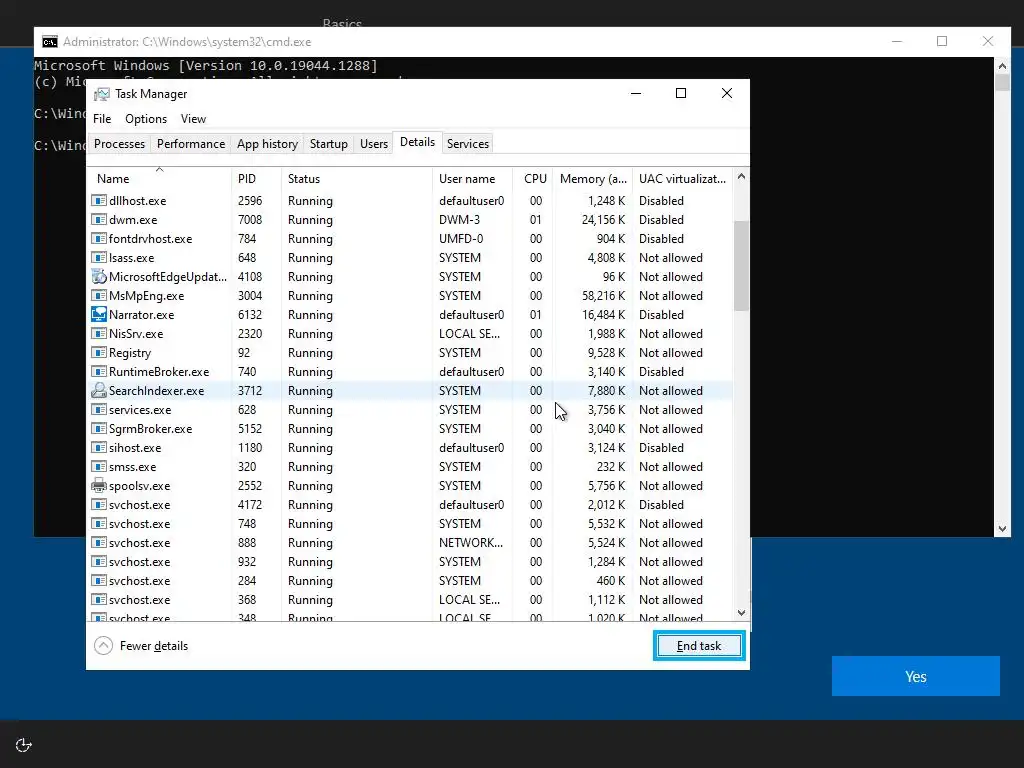Switch to the Users tab
The image size is (1024, 768).
(x=374, y=144)
